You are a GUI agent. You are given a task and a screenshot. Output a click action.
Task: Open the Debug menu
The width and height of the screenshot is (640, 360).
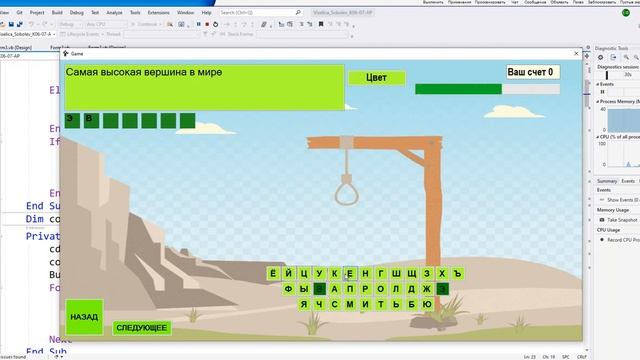click(76, 13)
